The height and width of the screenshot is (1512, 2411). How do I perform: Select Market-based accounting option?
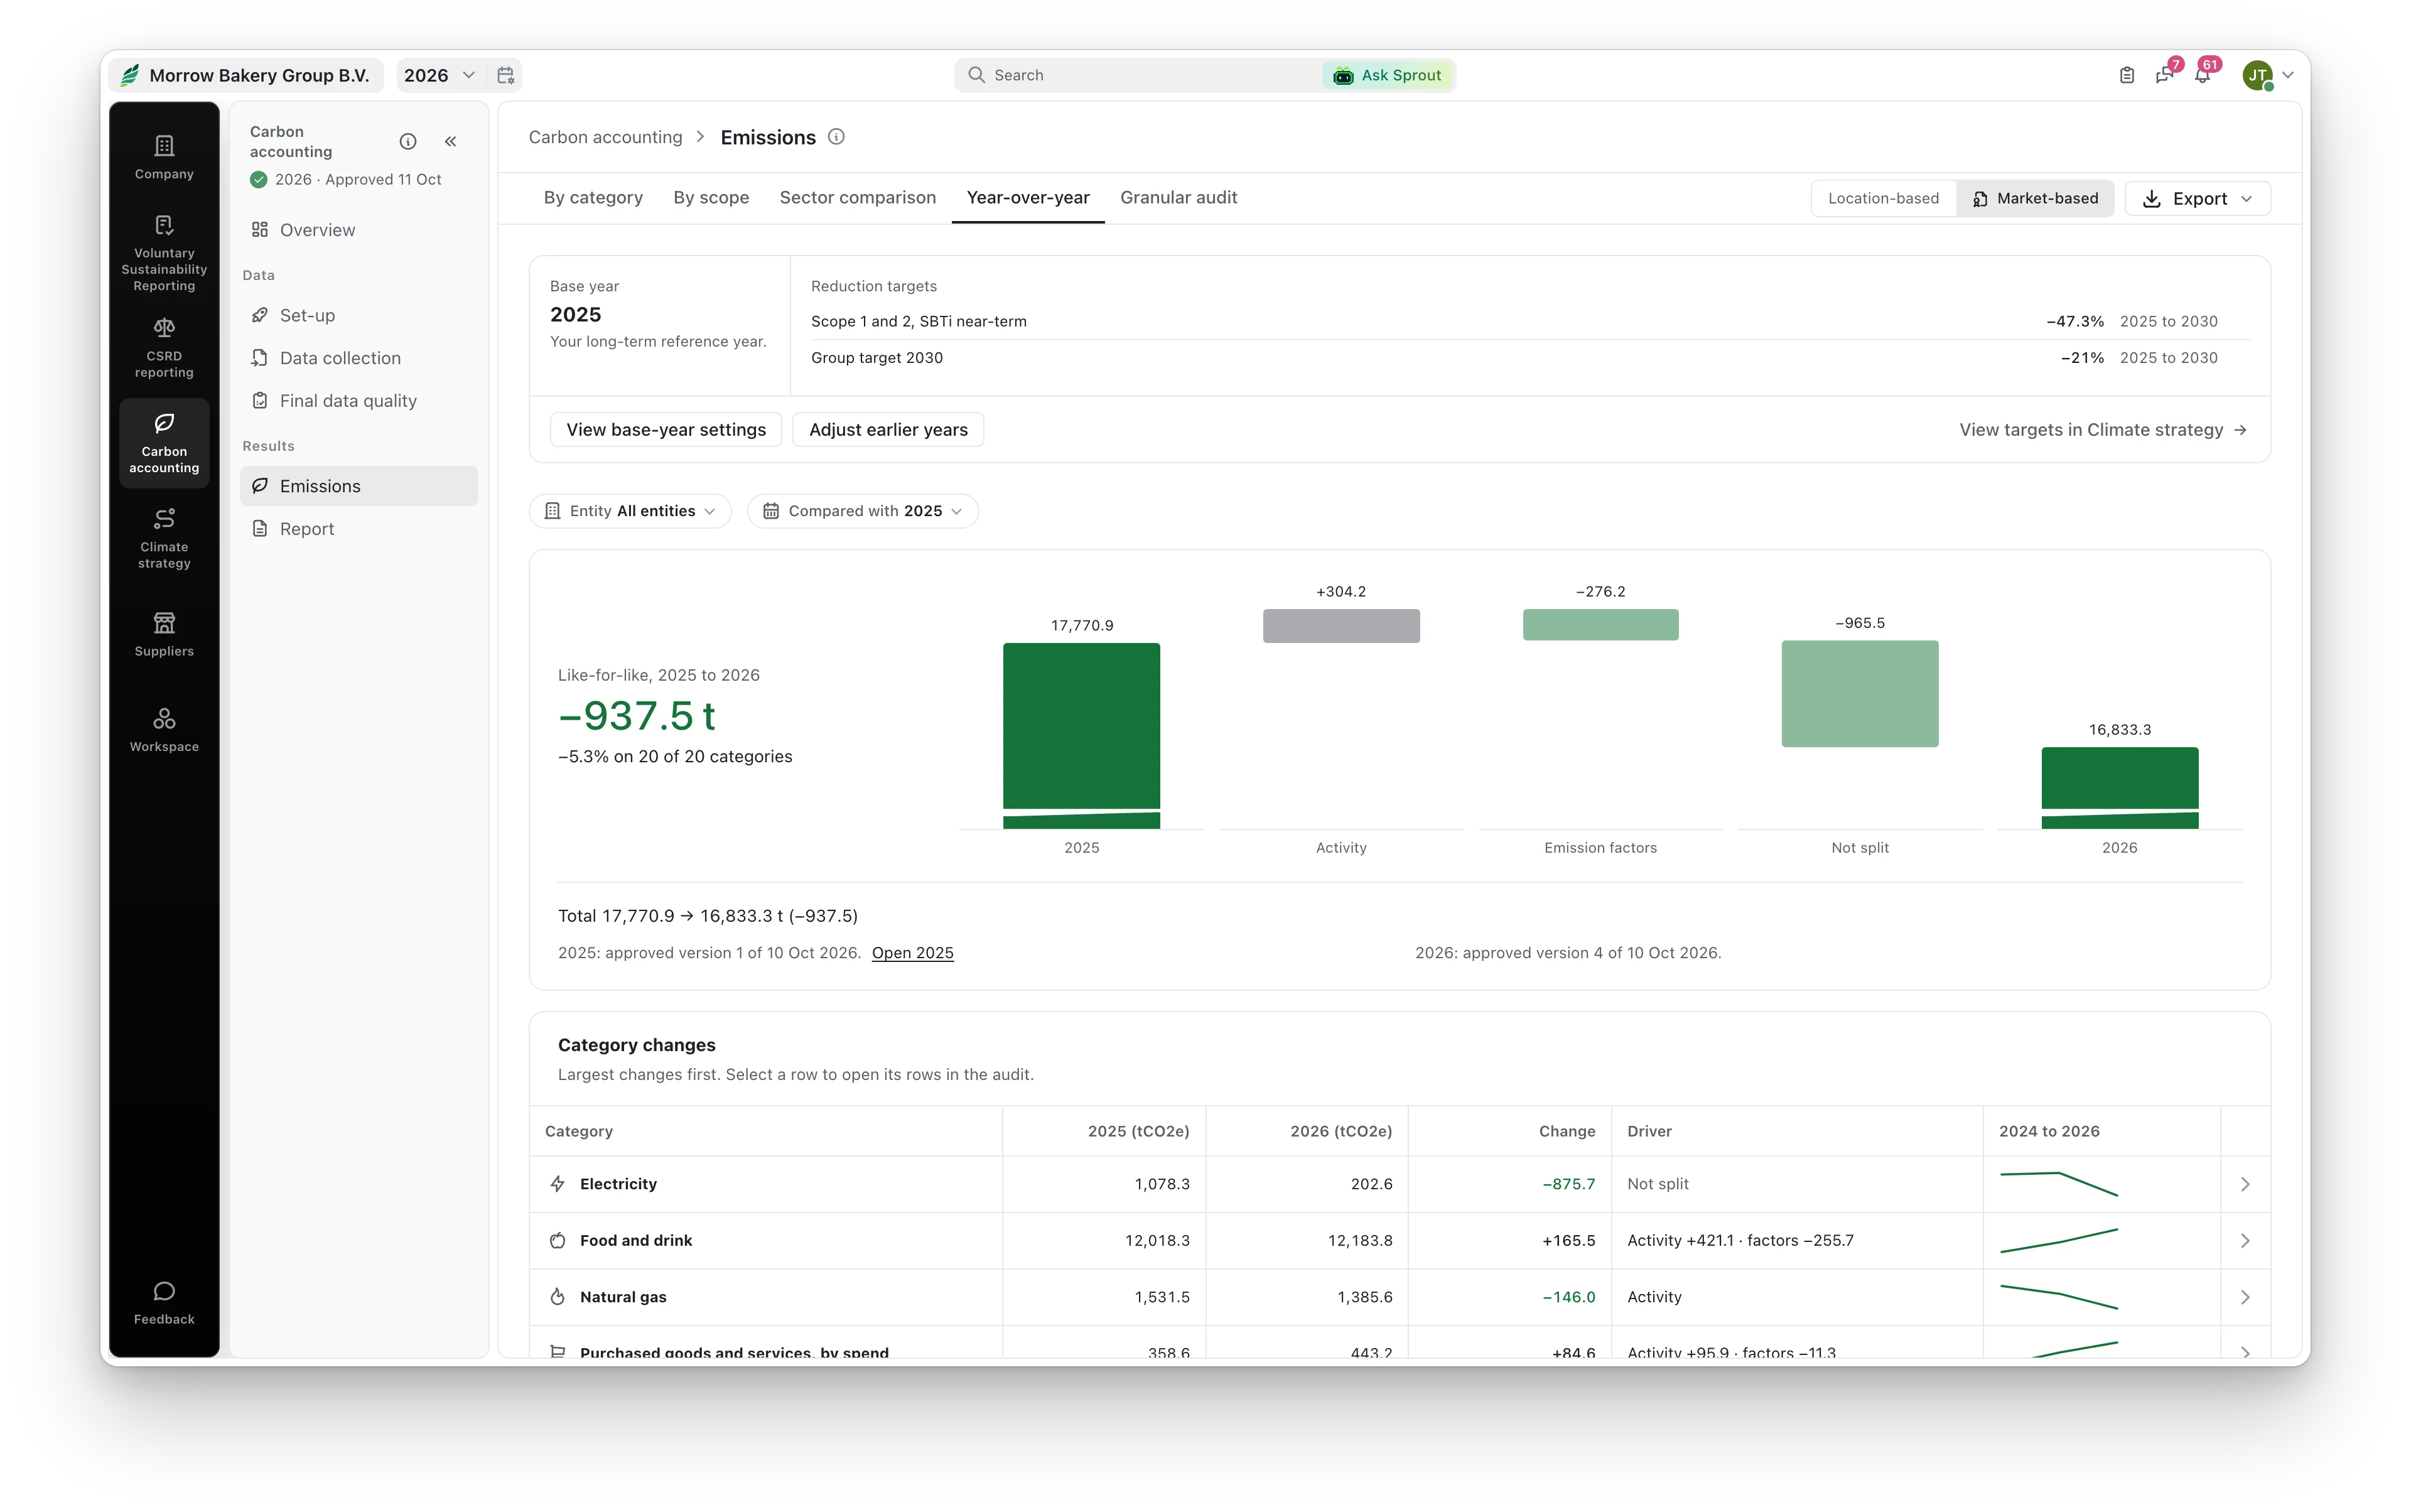coord(2035,198)
